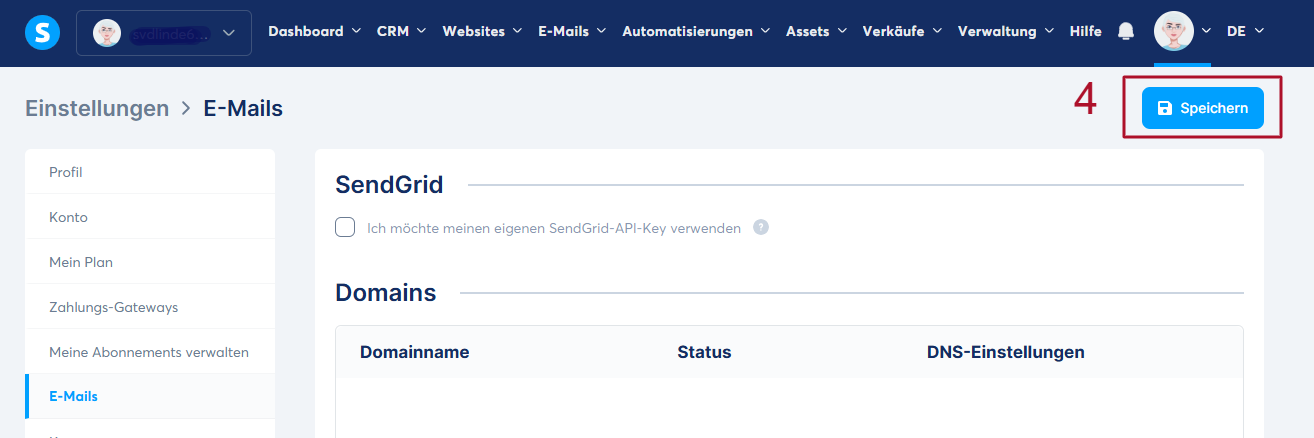Click the Speichern save button
Image resolution: width=1314 pixels, height=438 pixels.
(x=1202, y=108)
